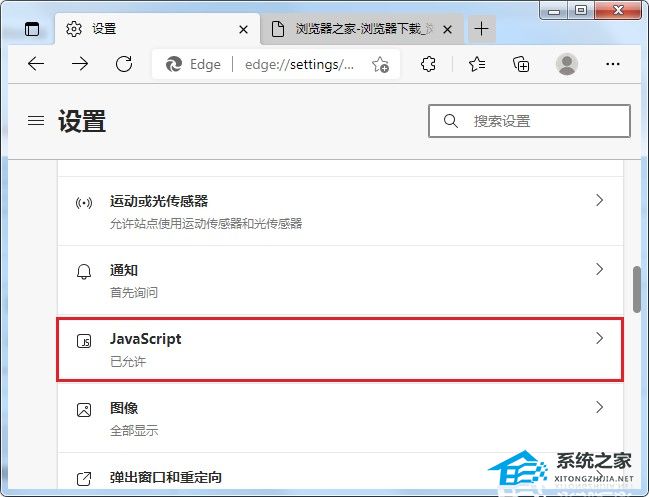Click the pop-ups and redirects icon
Image resolution: width=649 pixels, height=497 pixels.
84,479
